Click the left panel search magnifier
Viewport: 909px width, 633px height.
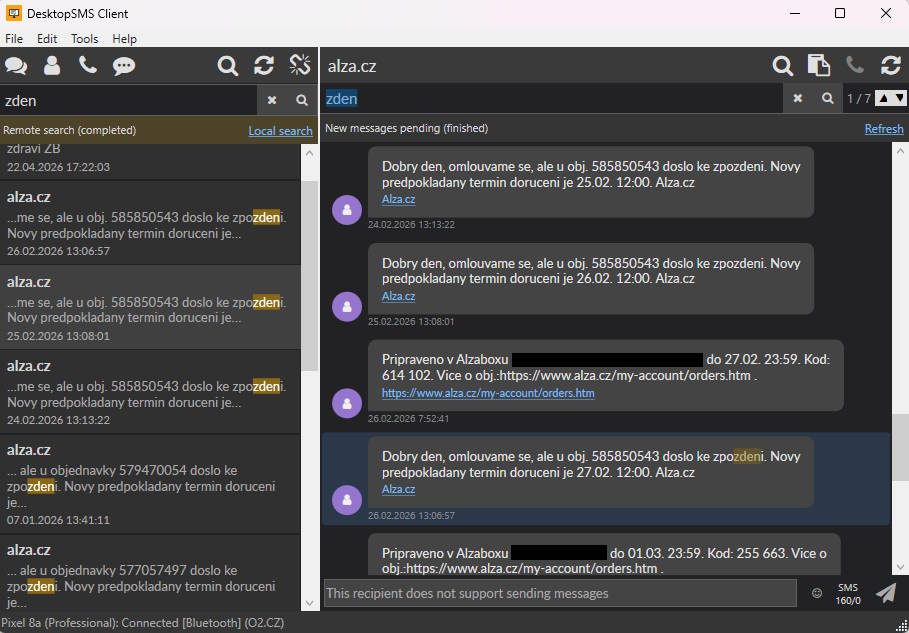pos(227,66)
